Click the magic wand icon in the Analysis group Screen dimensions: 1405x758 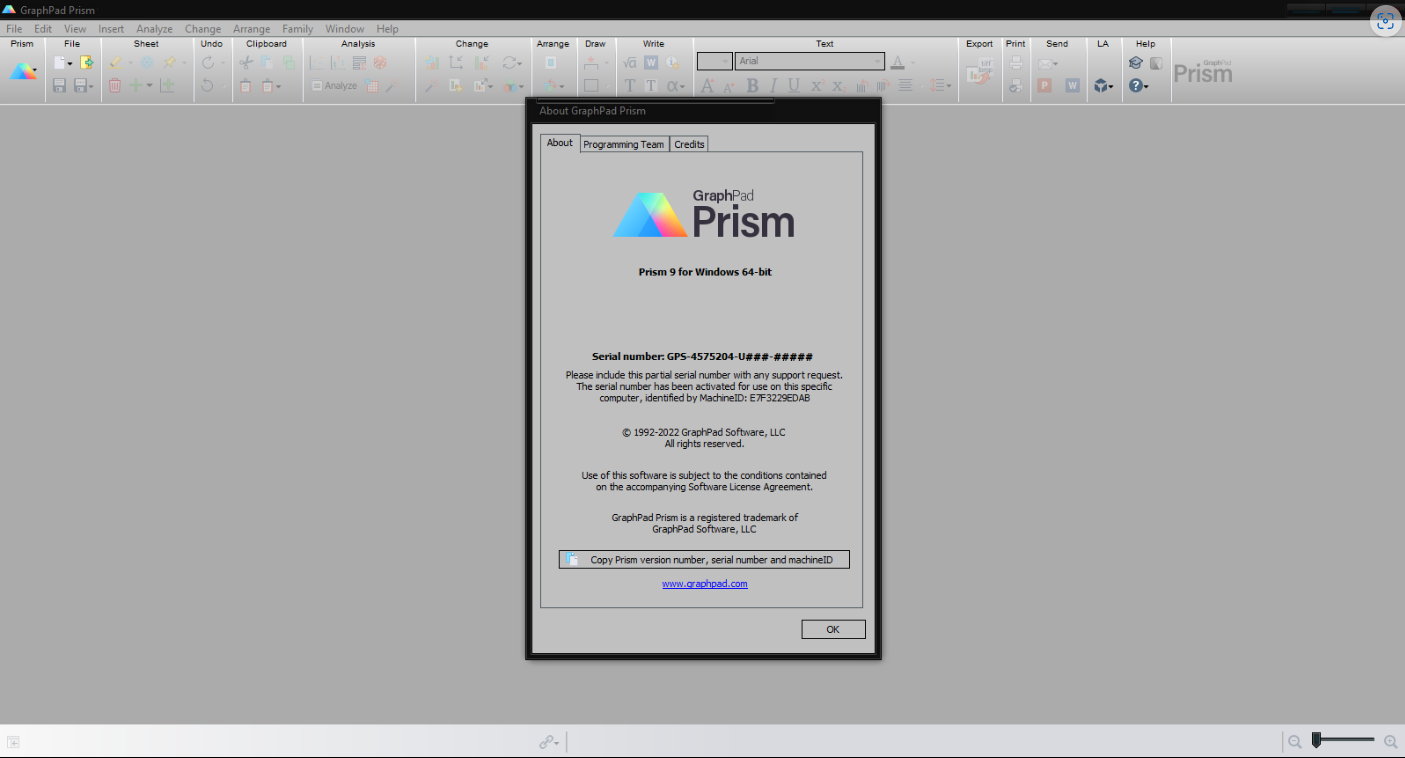(x=392, y=86)
